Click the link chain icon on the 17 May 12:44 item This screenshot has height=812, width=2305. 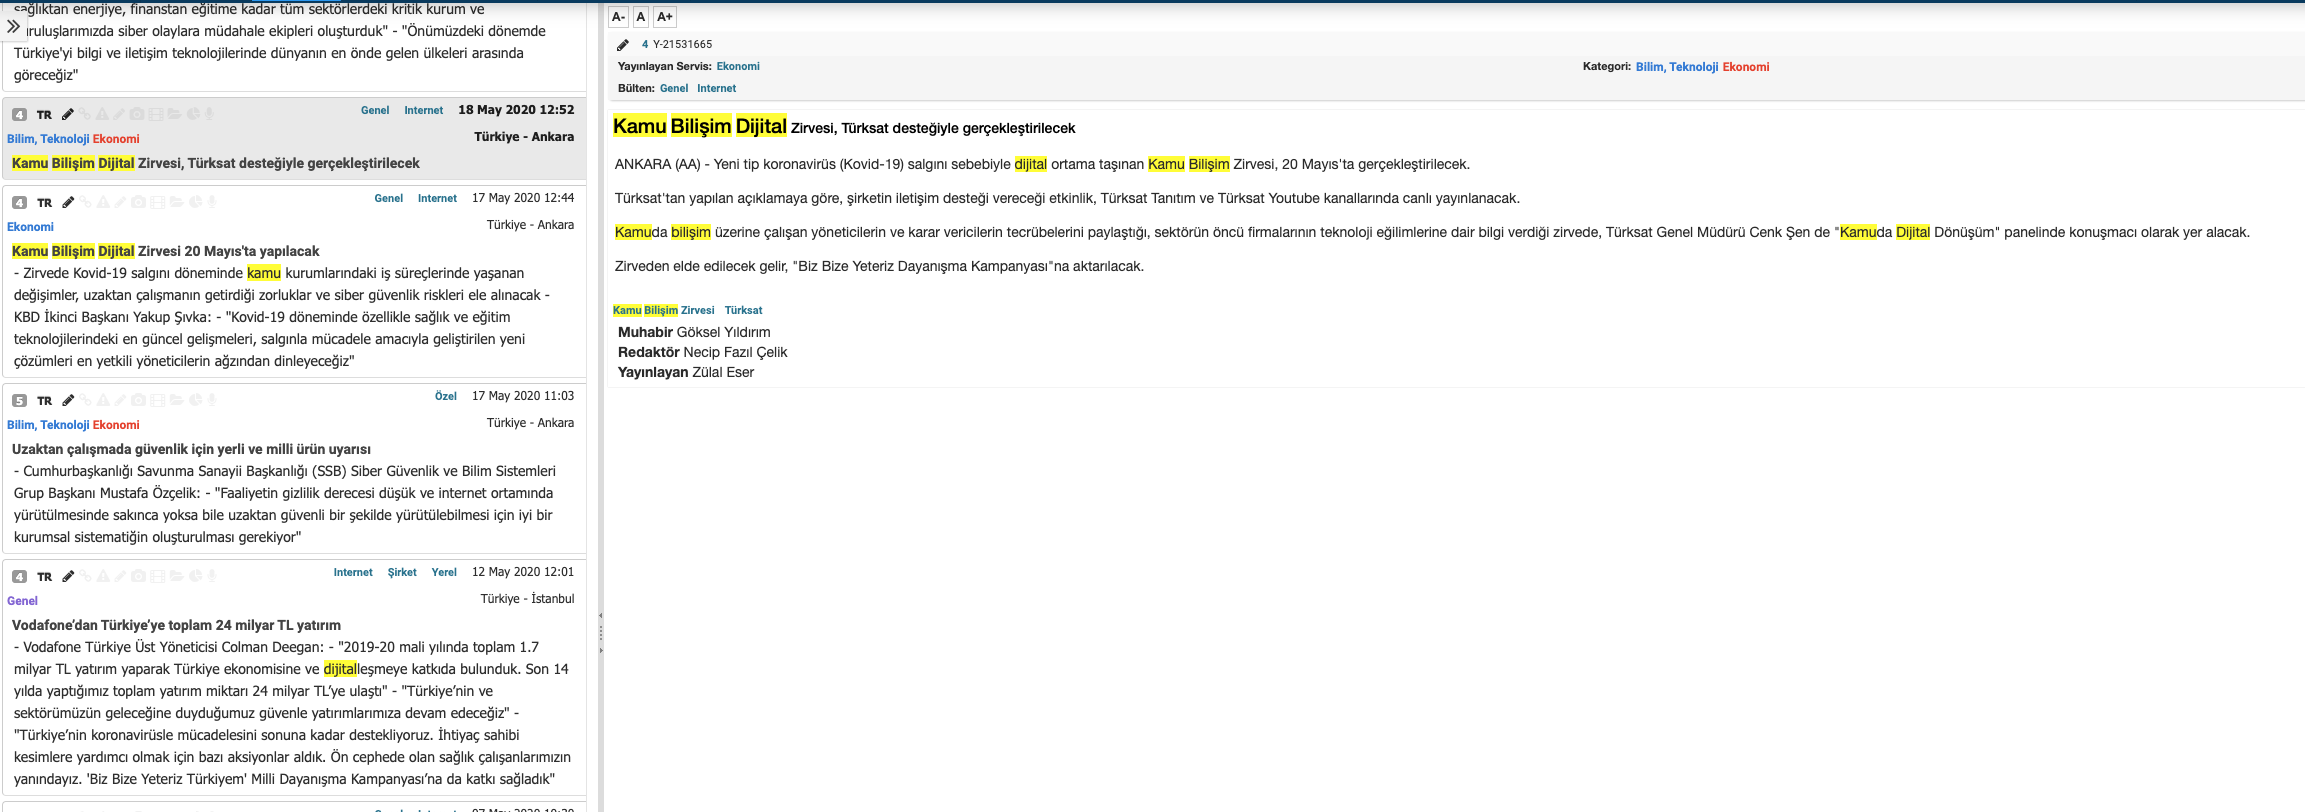point(85,202)
